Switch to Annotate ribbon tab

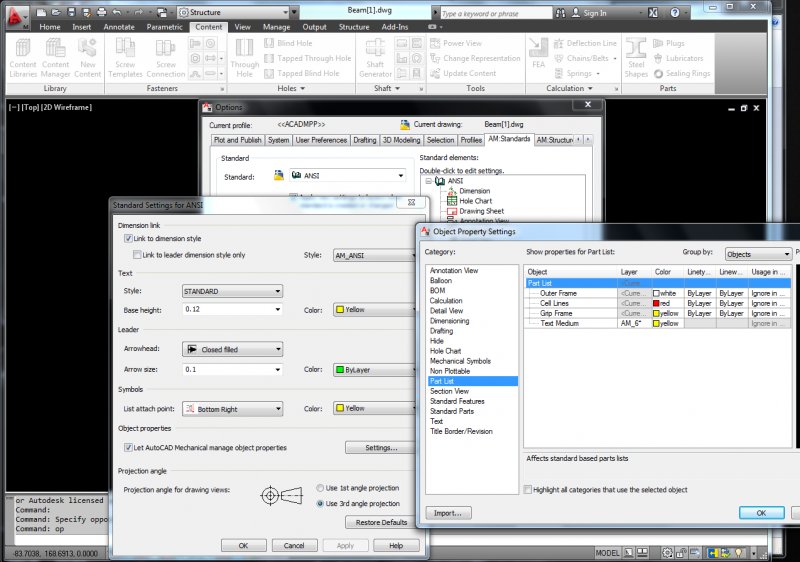[119, 27]
